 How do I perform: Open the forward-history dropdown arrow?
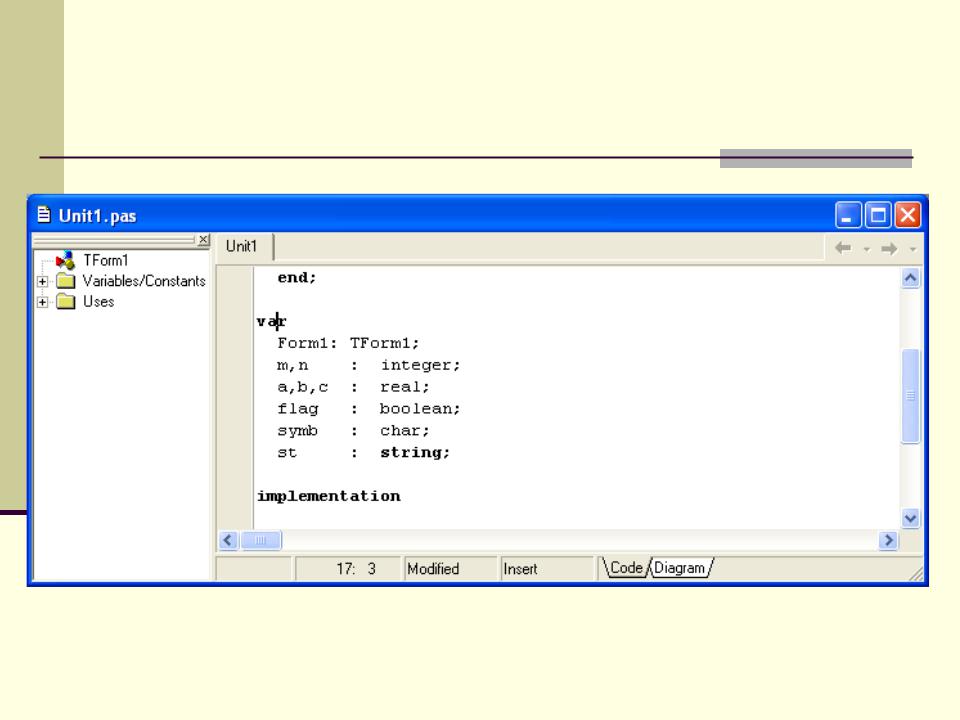913,249
